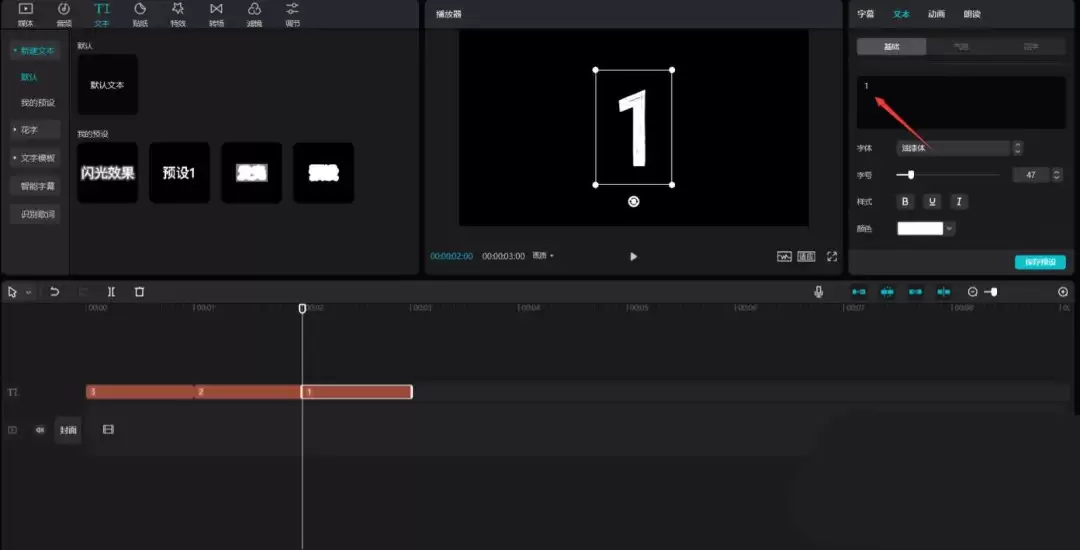Select the 闪光效果 preset thumbnail
The width and height of the screenshot is (1080, 550).
point(108,173)
